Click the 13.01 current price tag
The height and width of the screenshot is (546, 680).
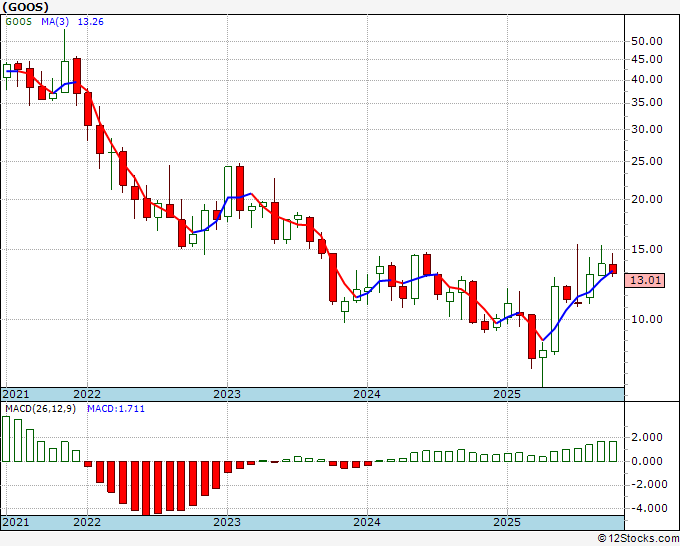645,280
